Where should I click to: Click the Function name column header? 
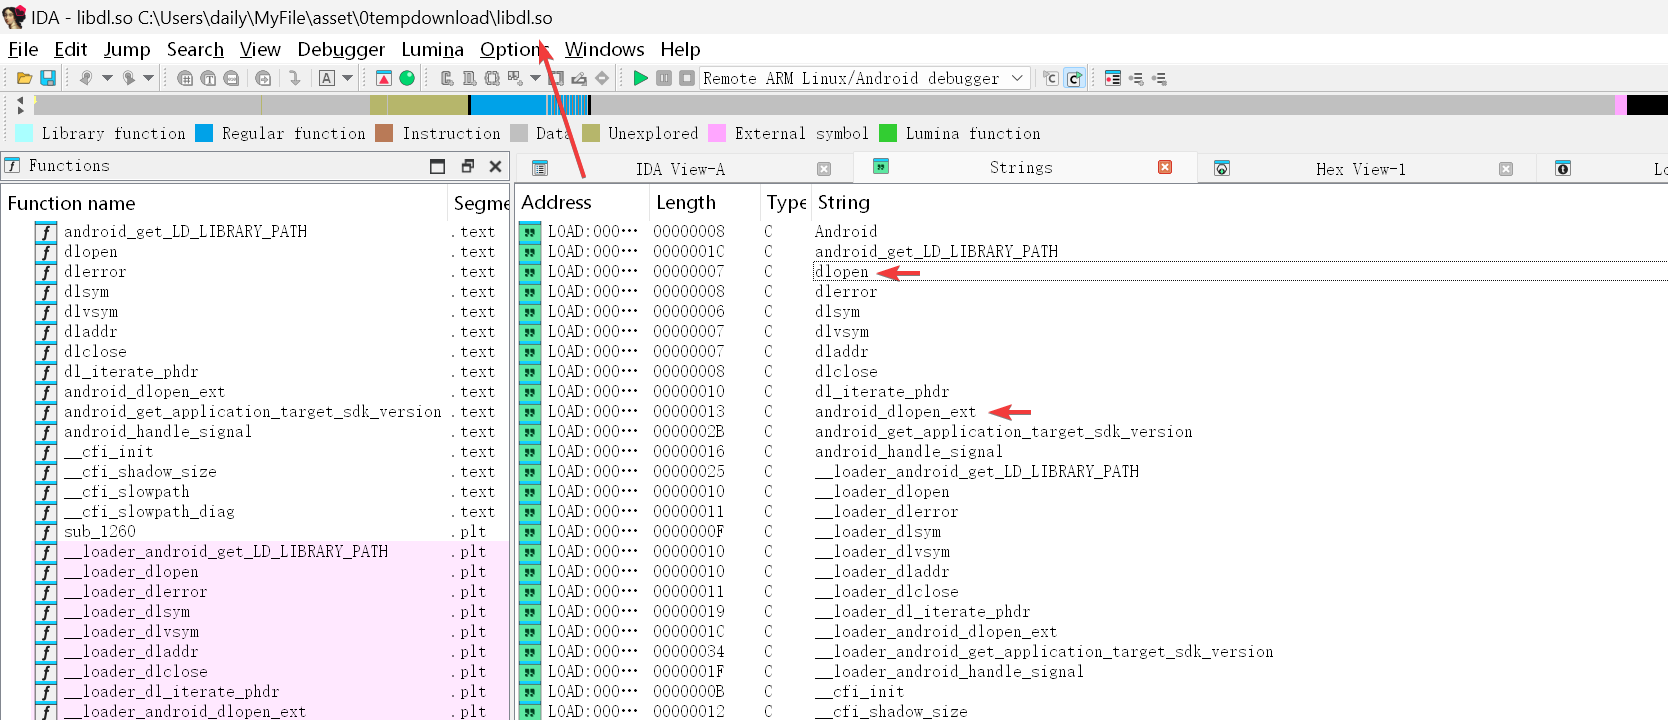click(x=72, y=203)
